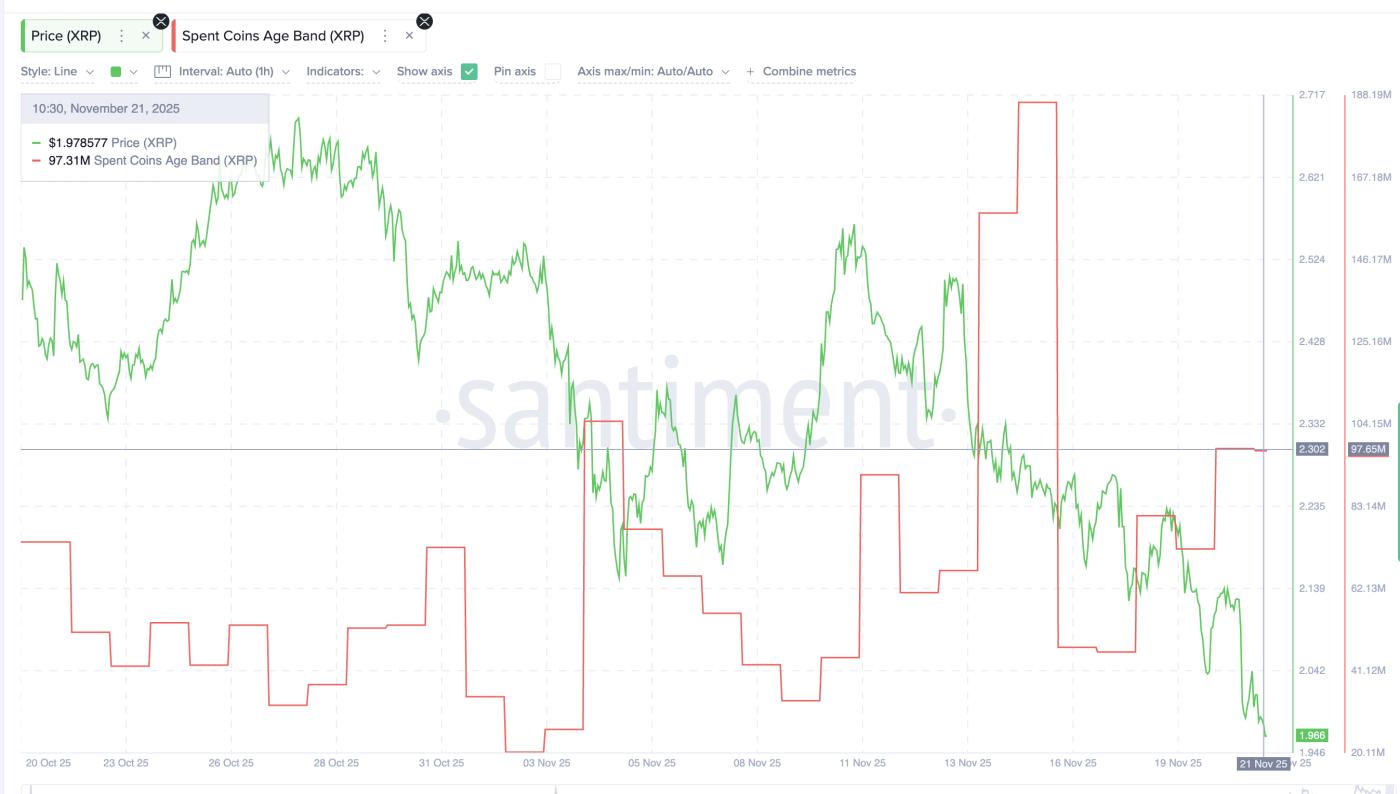Open the Style: Line dropdown
1400x794 pixels.
[55, 71]
